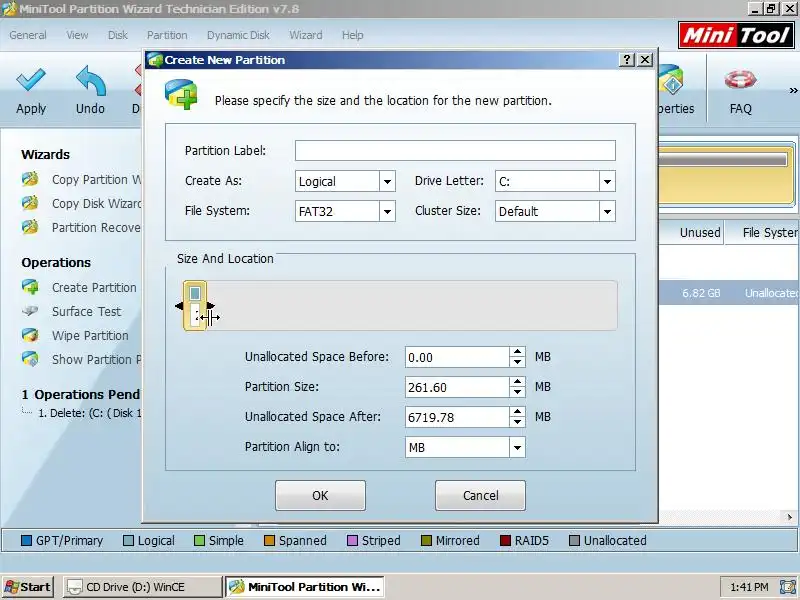
Task: Select the 6.82 GB Unallocated row
Action: pyautogui.click(x=729, y=293)
